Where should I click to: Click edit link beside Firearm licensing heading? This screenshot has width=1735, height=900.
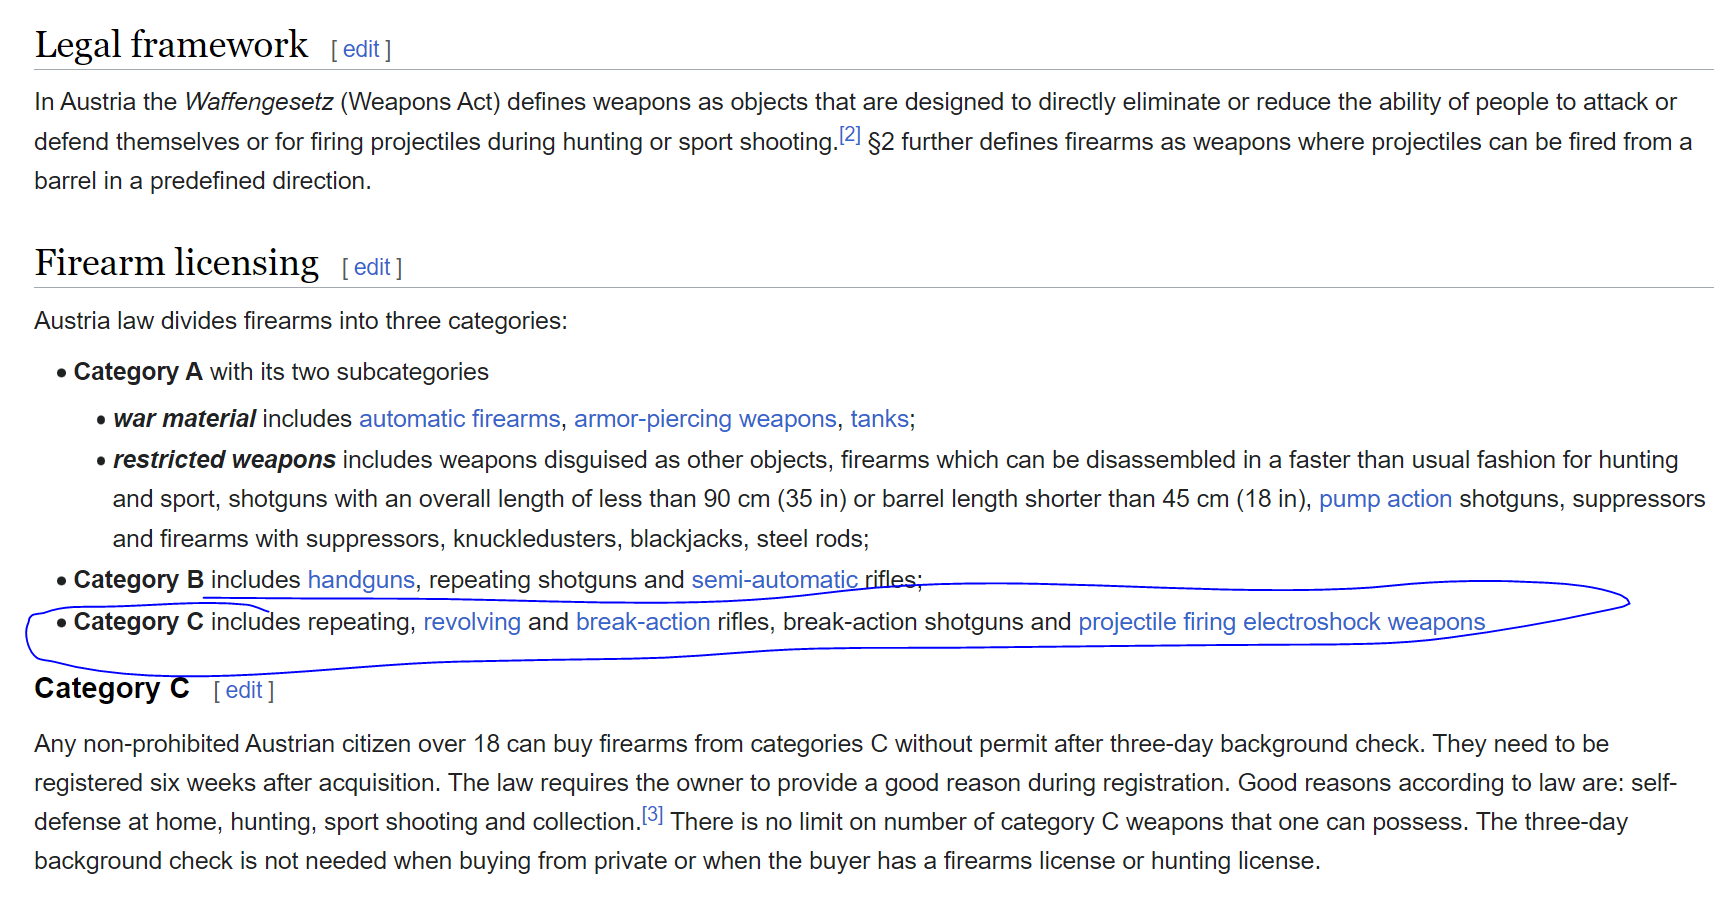pyautogui.click(x=372, y=267)
